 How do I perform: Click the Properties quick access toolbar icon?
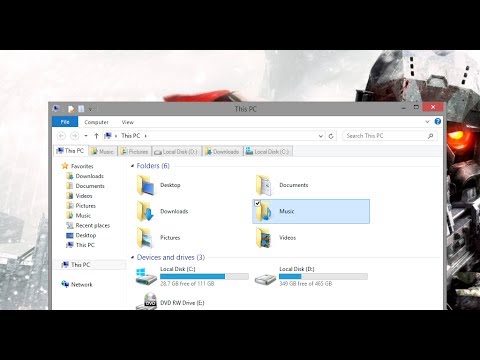tap(71, 109)
